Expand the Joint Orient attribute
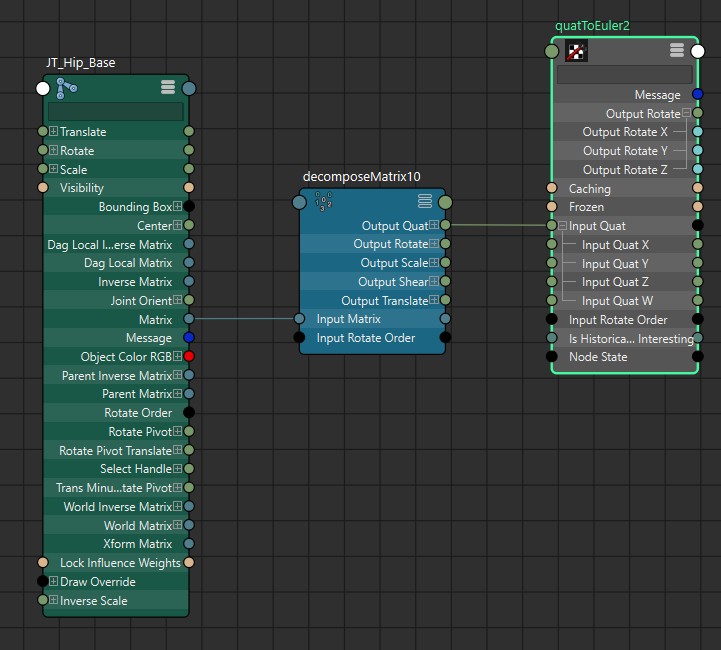 click(x=177, y=300)
